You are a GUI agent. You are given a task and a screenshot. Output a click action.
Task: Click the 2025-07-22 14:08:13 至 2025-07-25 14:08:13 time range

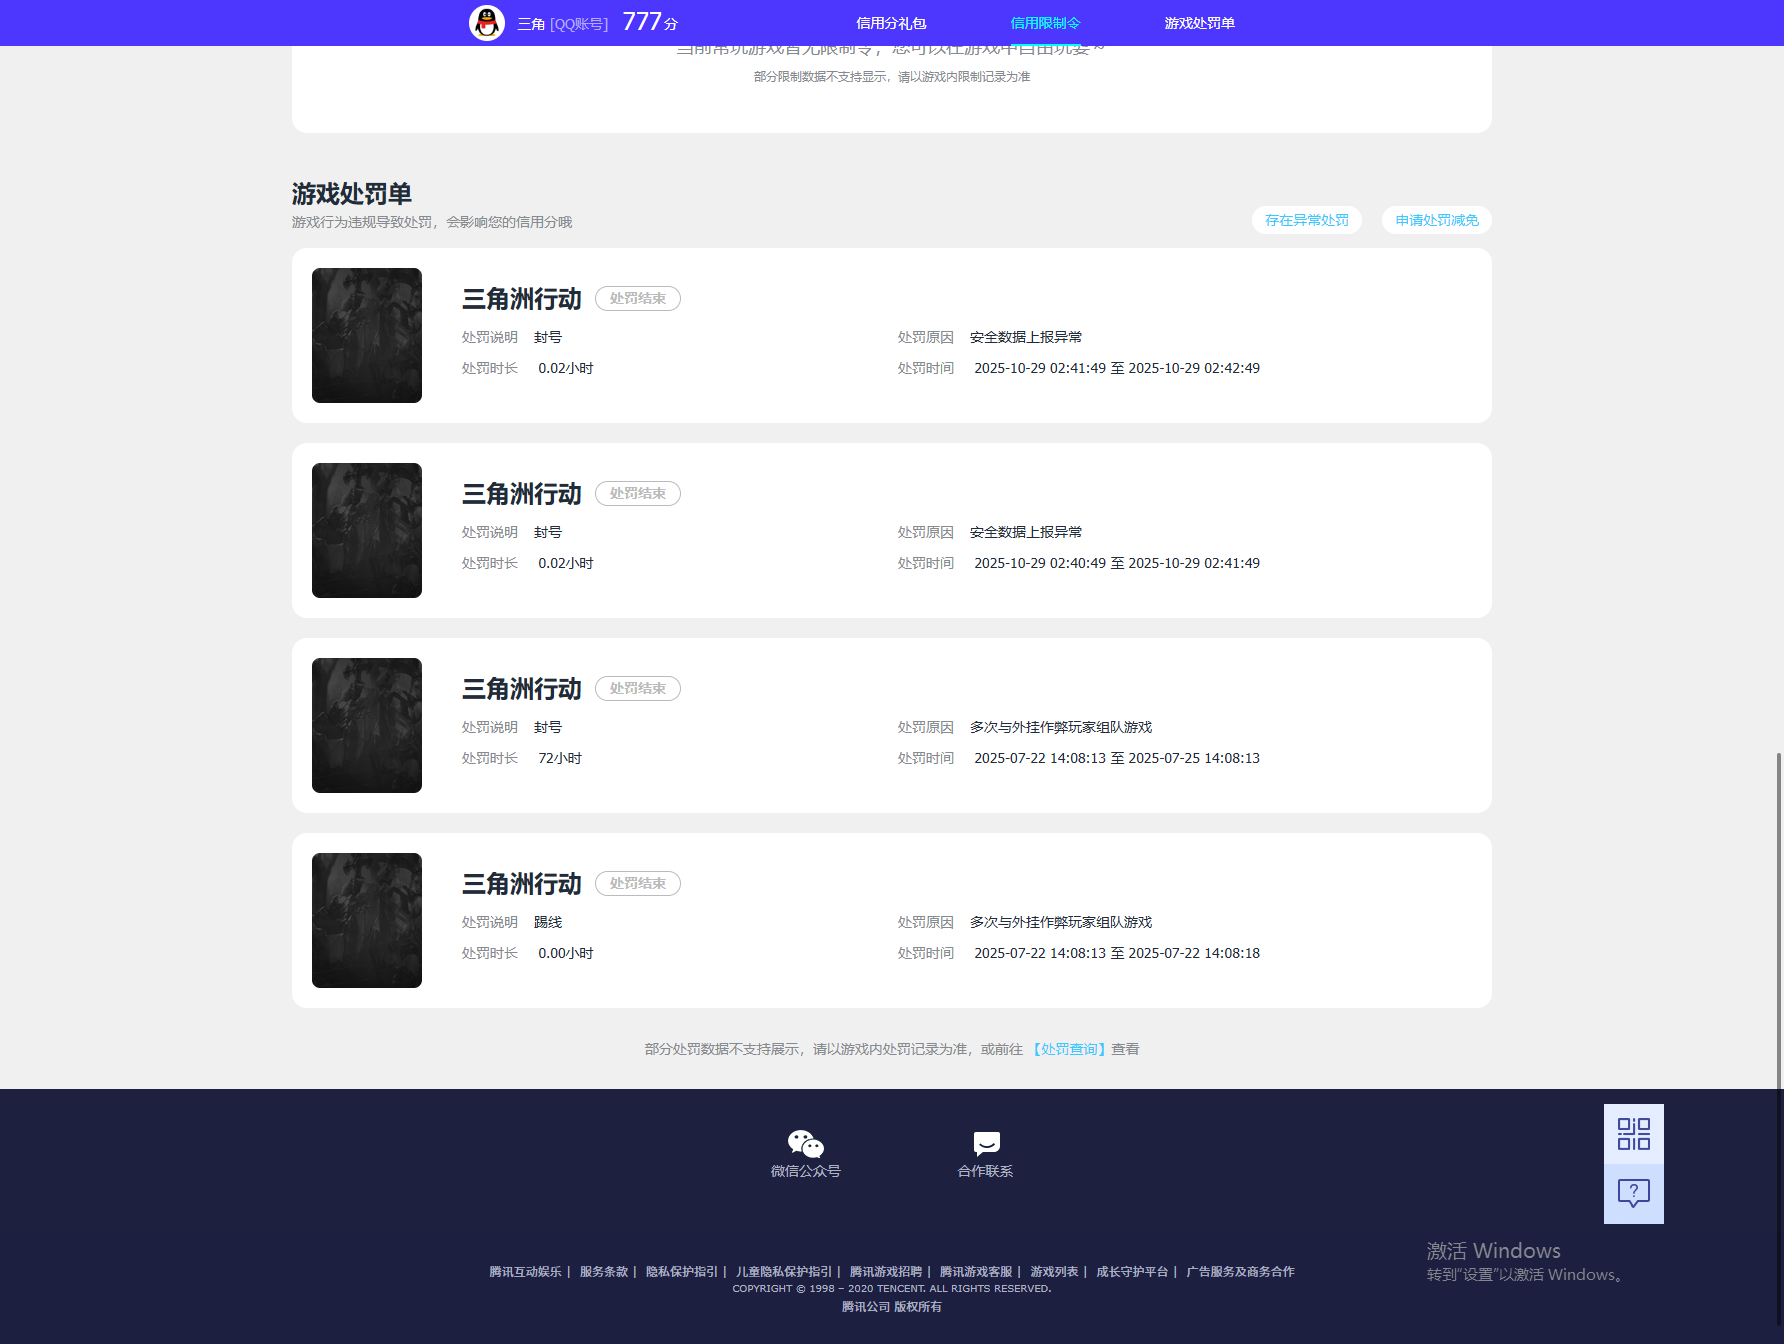(x=1117, y=758)
